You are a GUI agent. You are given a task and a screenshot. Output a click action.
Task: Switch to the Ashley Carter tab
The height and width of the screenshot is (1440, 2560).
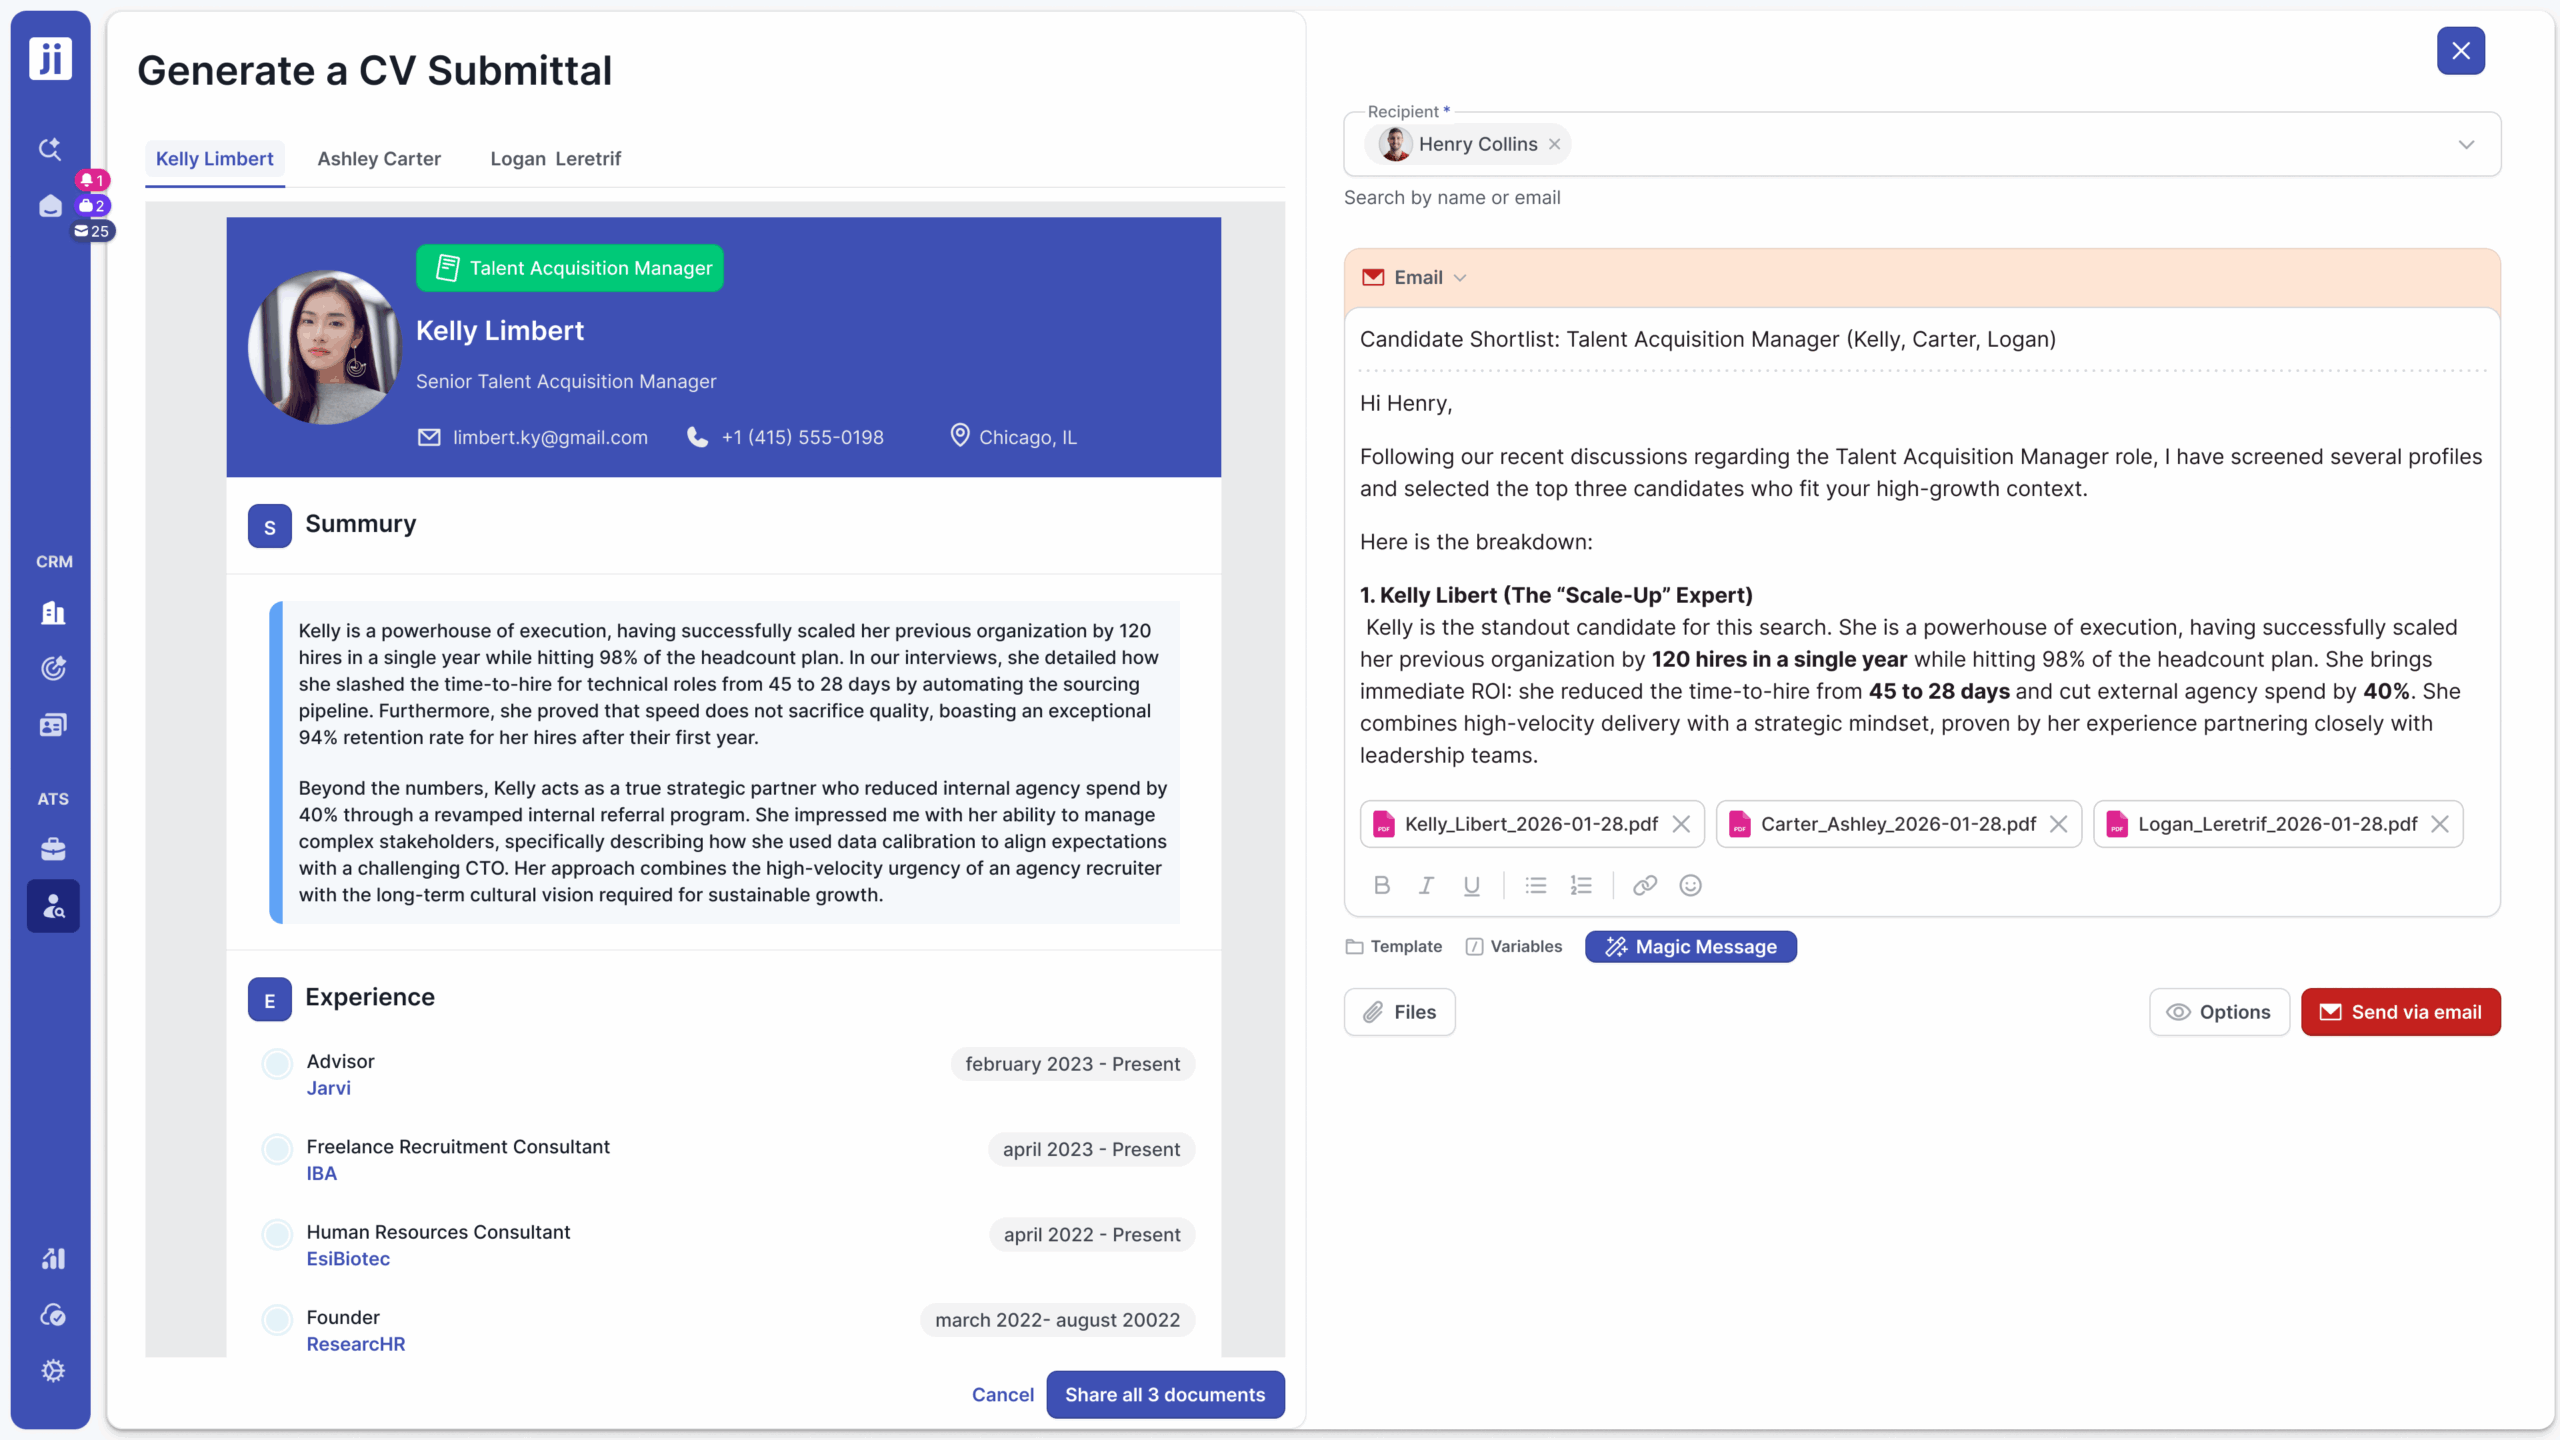click(x=379, y=159)
